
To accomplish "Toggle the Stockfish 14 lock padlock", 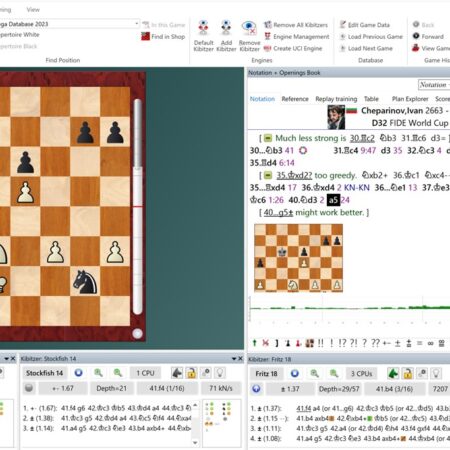I will pyautogui.click(x=191, y=373).
